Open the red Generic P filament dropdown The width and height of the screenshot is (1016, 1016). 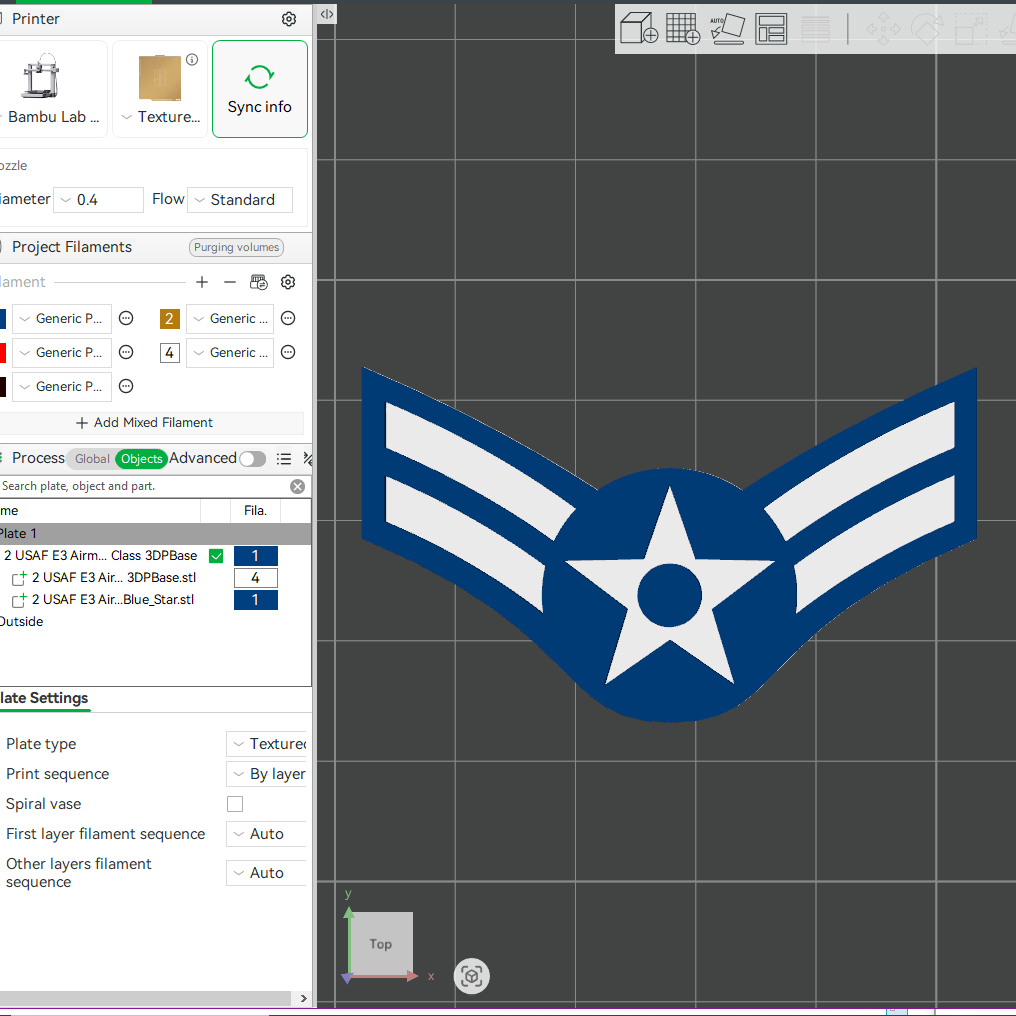click(62, 352)
